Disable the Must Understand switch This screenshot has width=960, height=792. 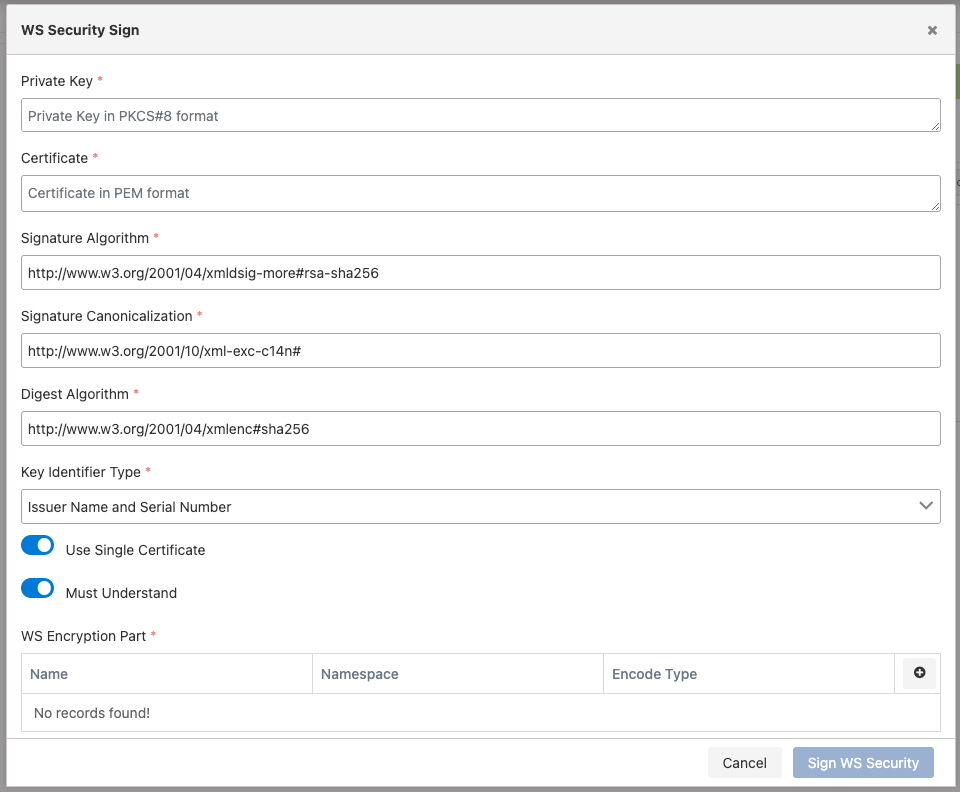click(x=37, y=588)
